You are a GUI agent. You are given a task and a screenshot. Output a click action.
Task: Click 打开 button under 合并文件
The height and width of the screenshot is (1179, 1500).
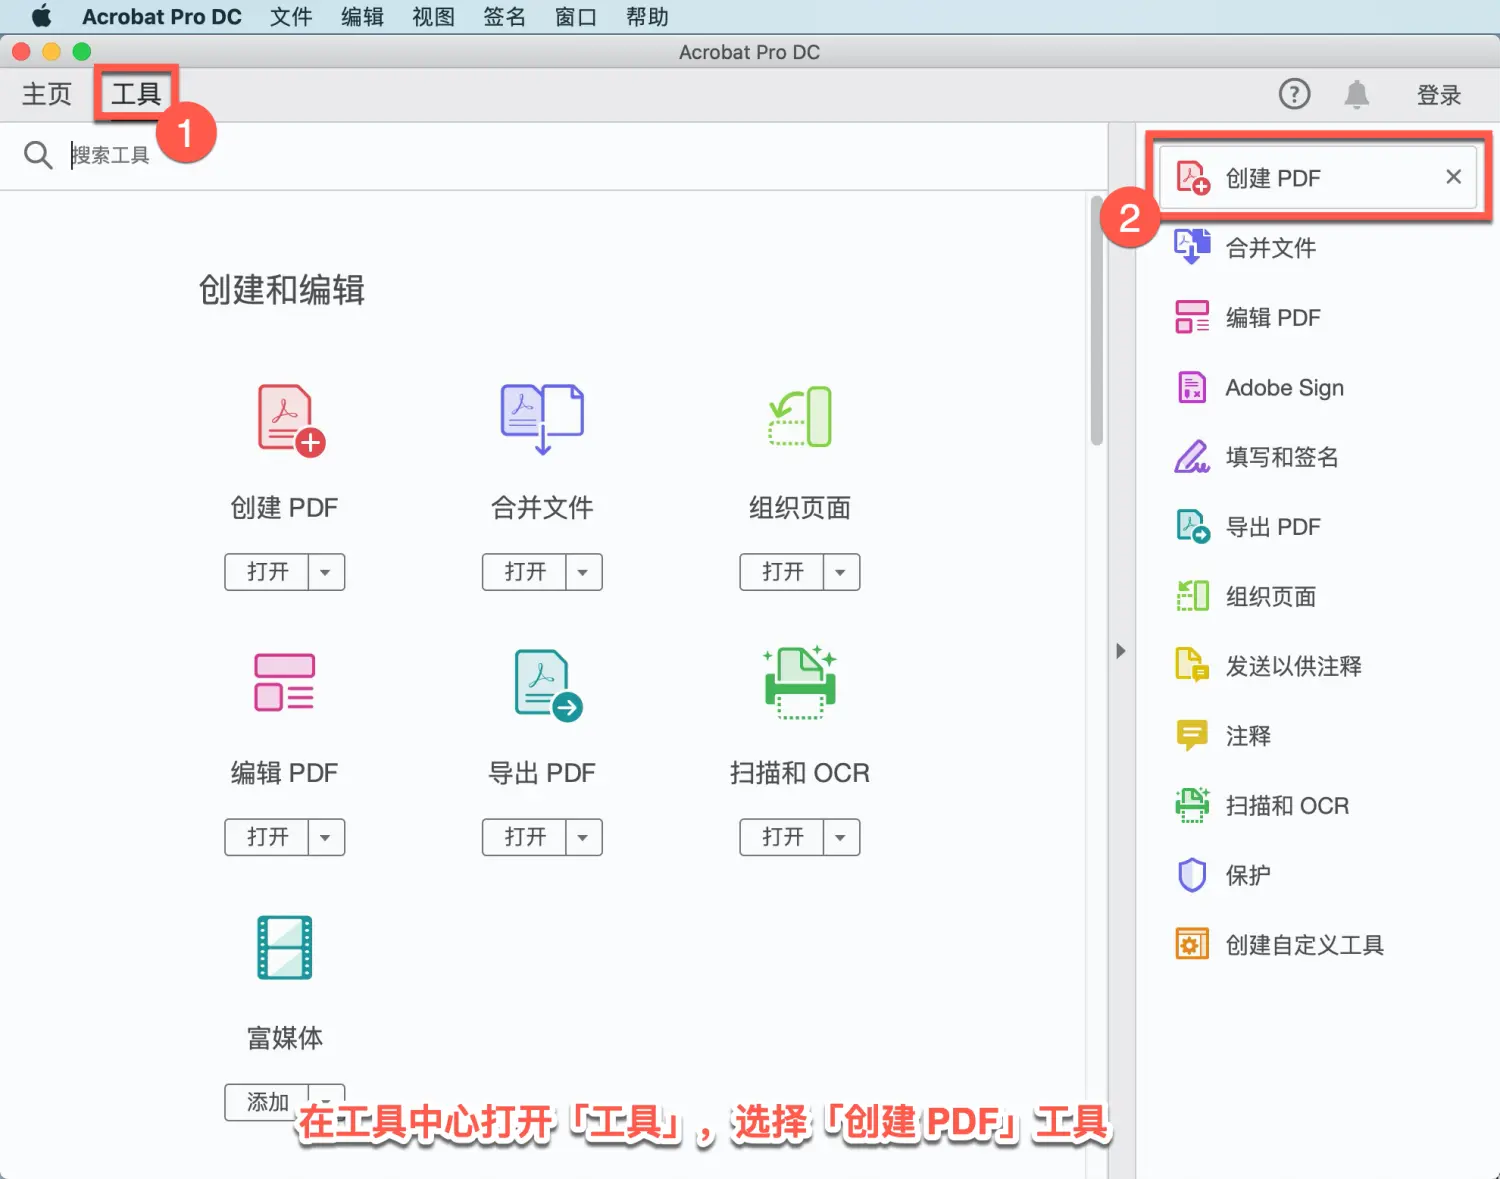coord(525,572)
